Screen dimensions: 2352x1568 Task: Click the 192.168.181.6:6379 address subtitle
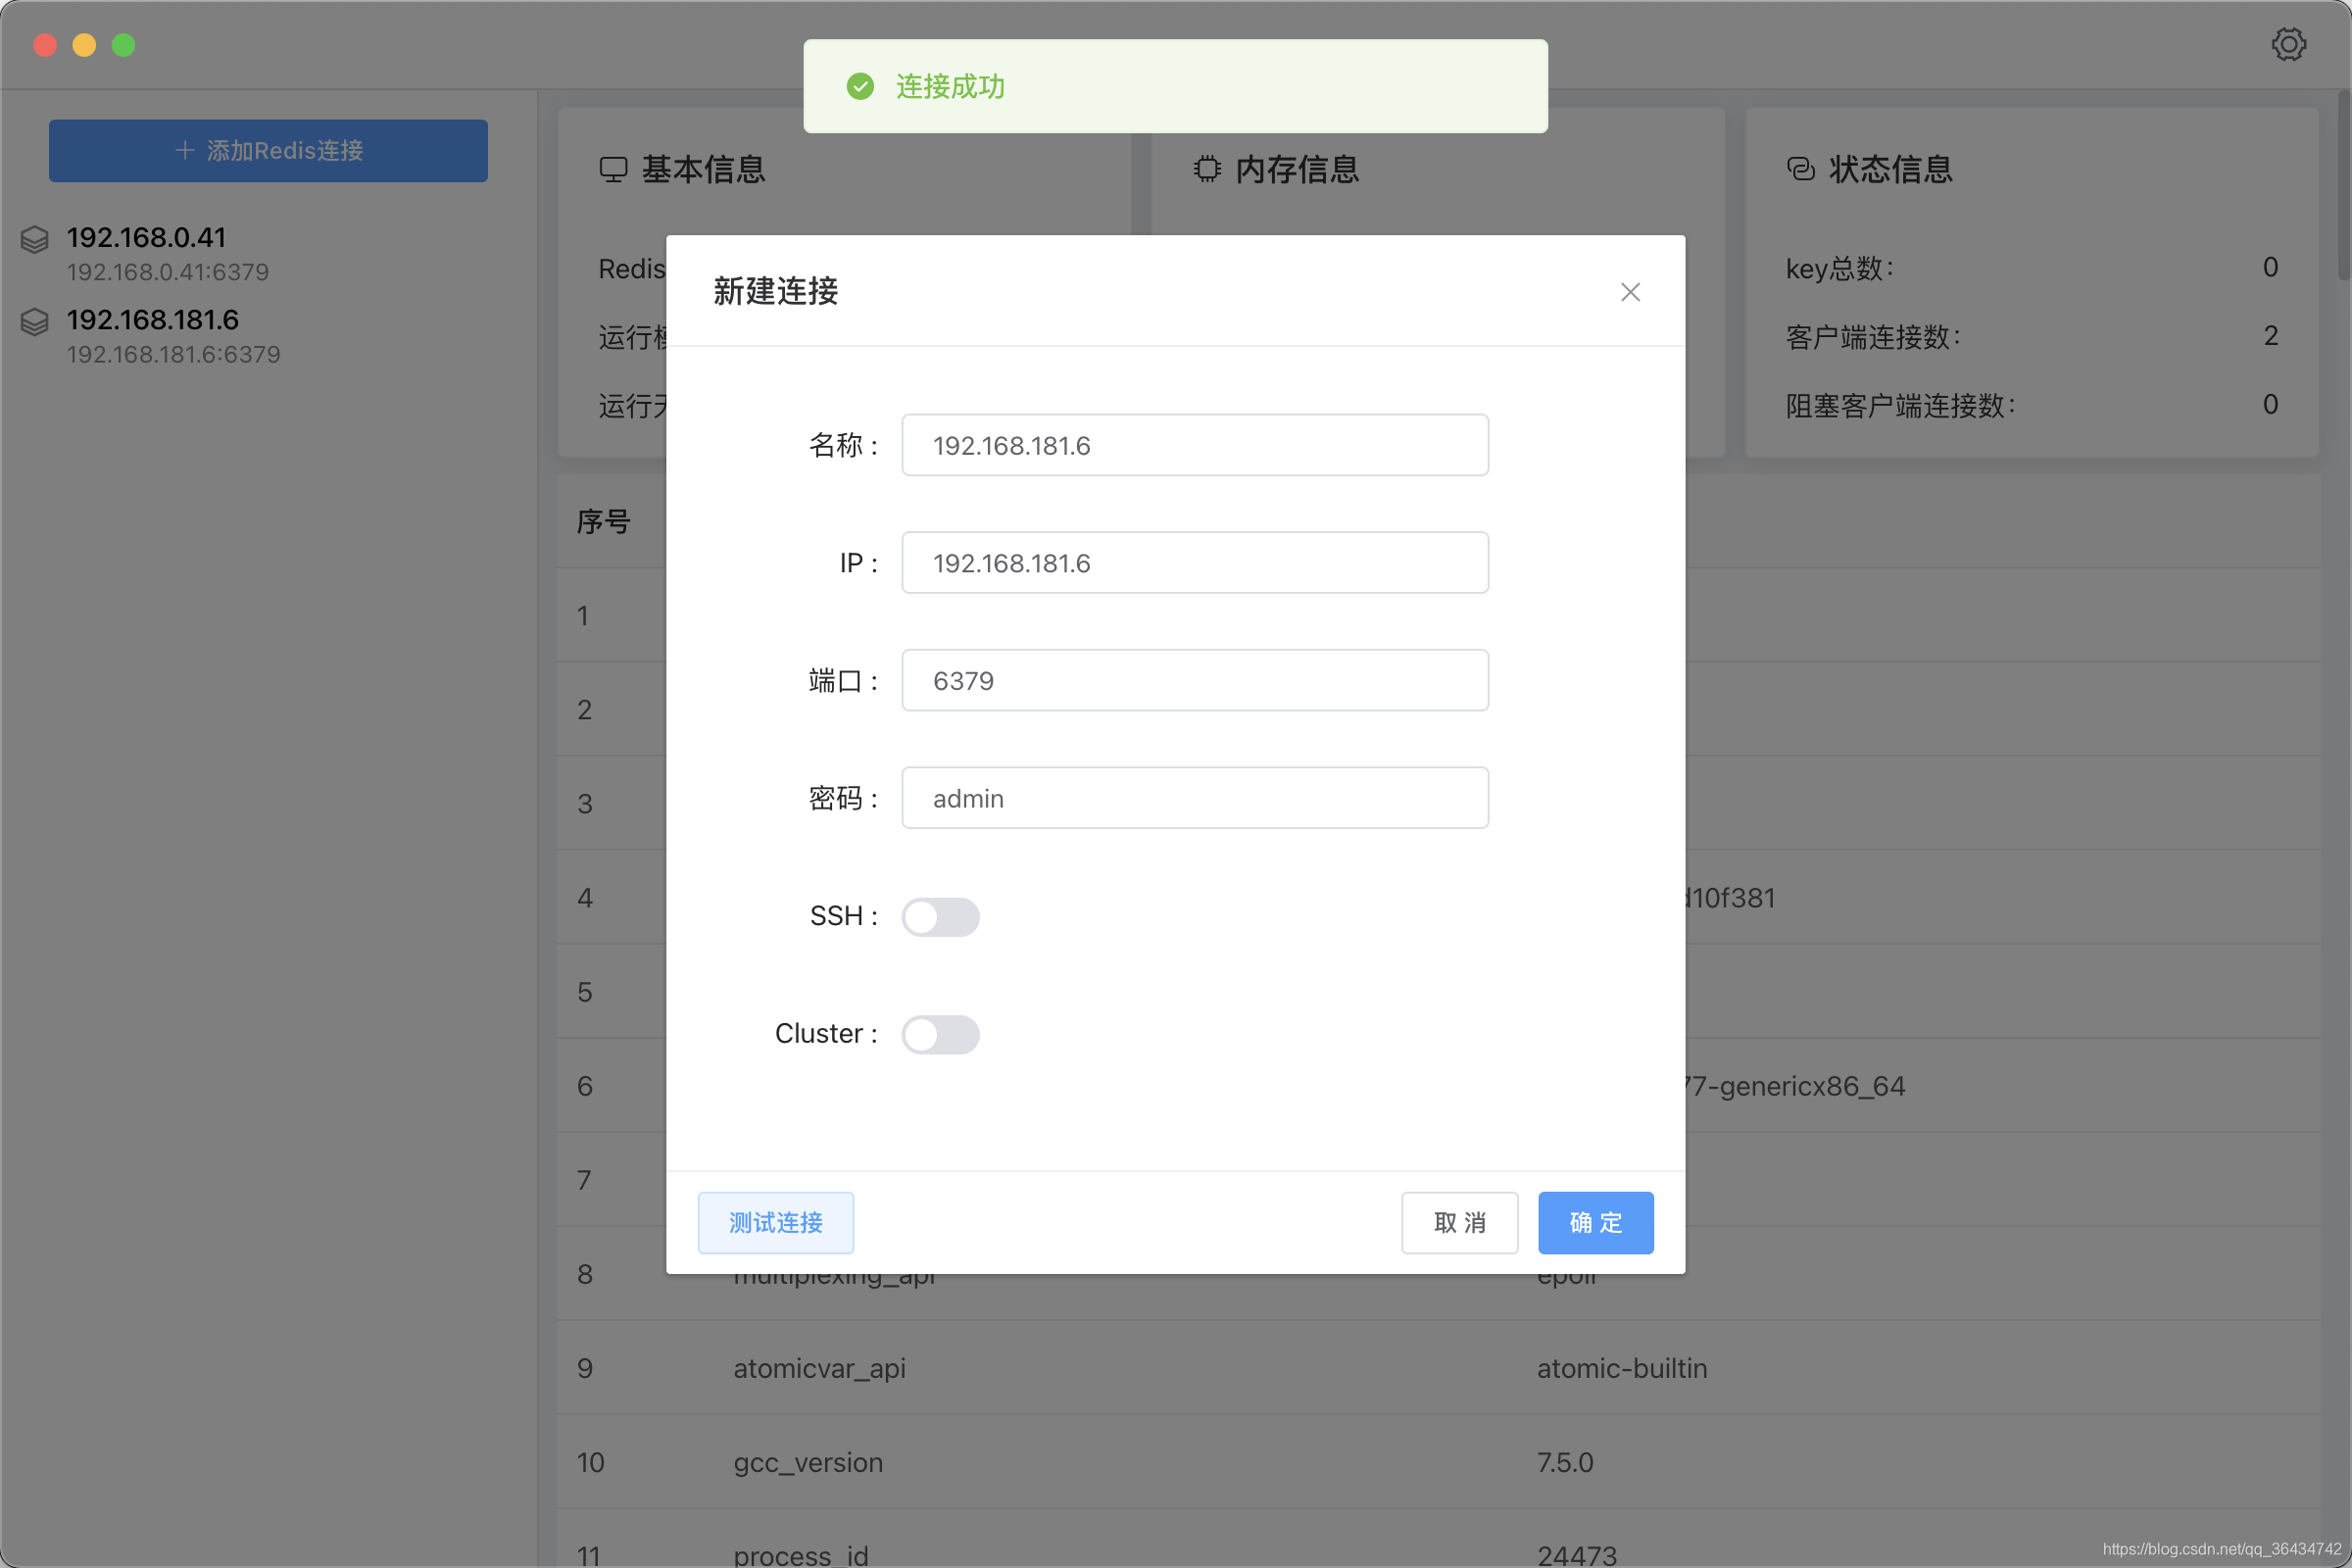(x=173, y=354)
